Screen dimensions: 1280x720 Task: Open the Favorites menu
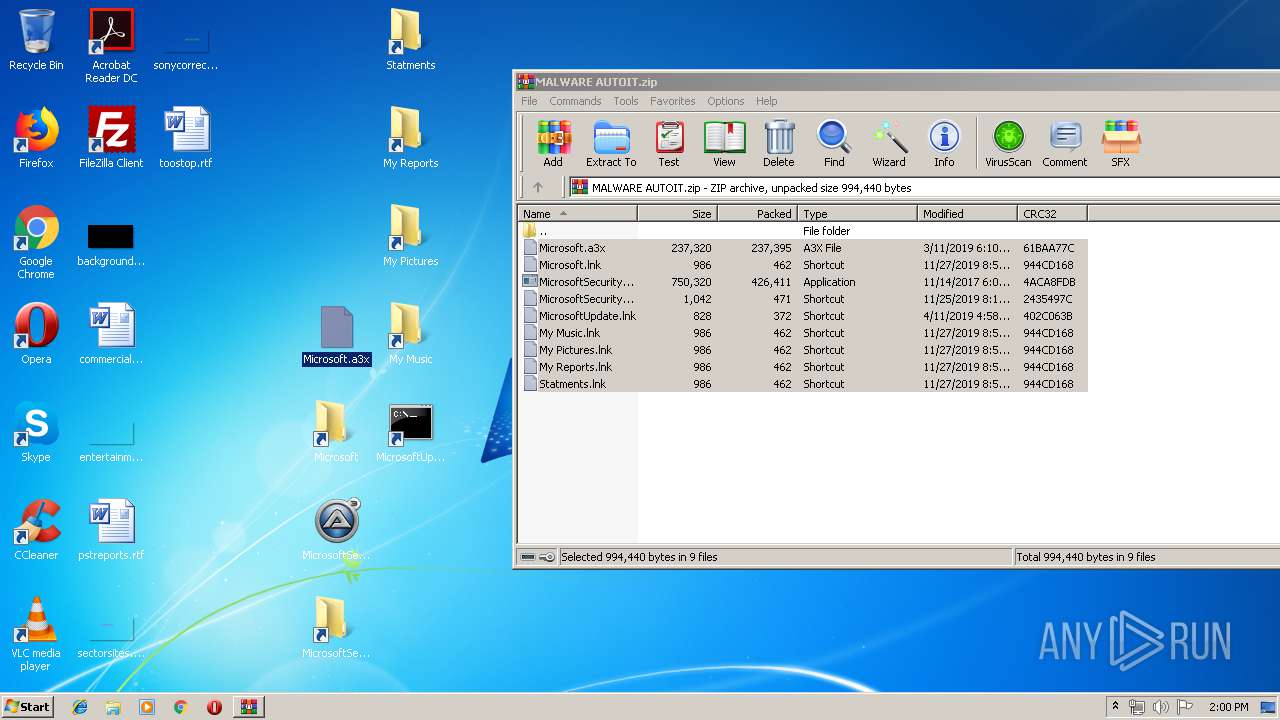pos(673,101)
